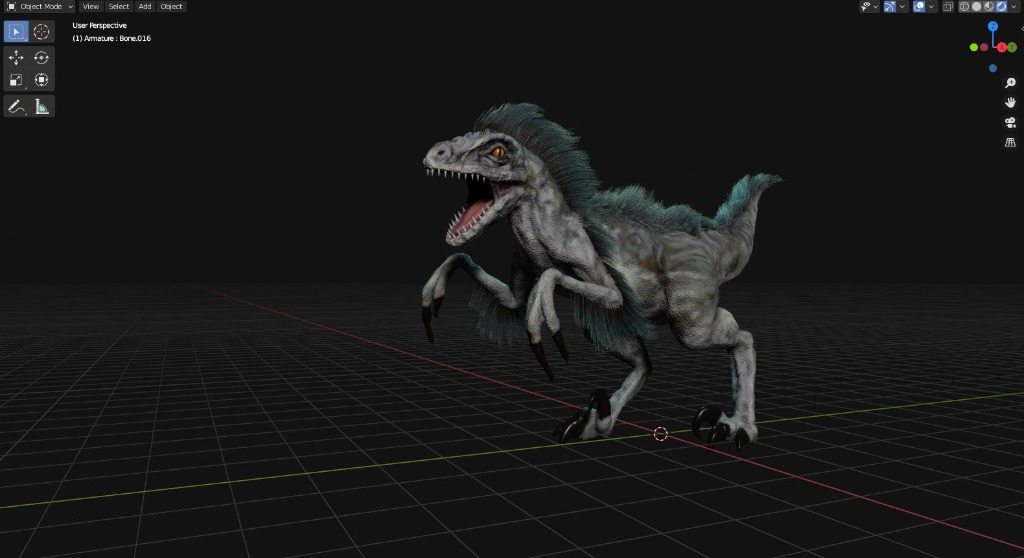Activate the 3D Cursor tool
This screenshot has width=1024, height=558.
[x=41, y=31]
